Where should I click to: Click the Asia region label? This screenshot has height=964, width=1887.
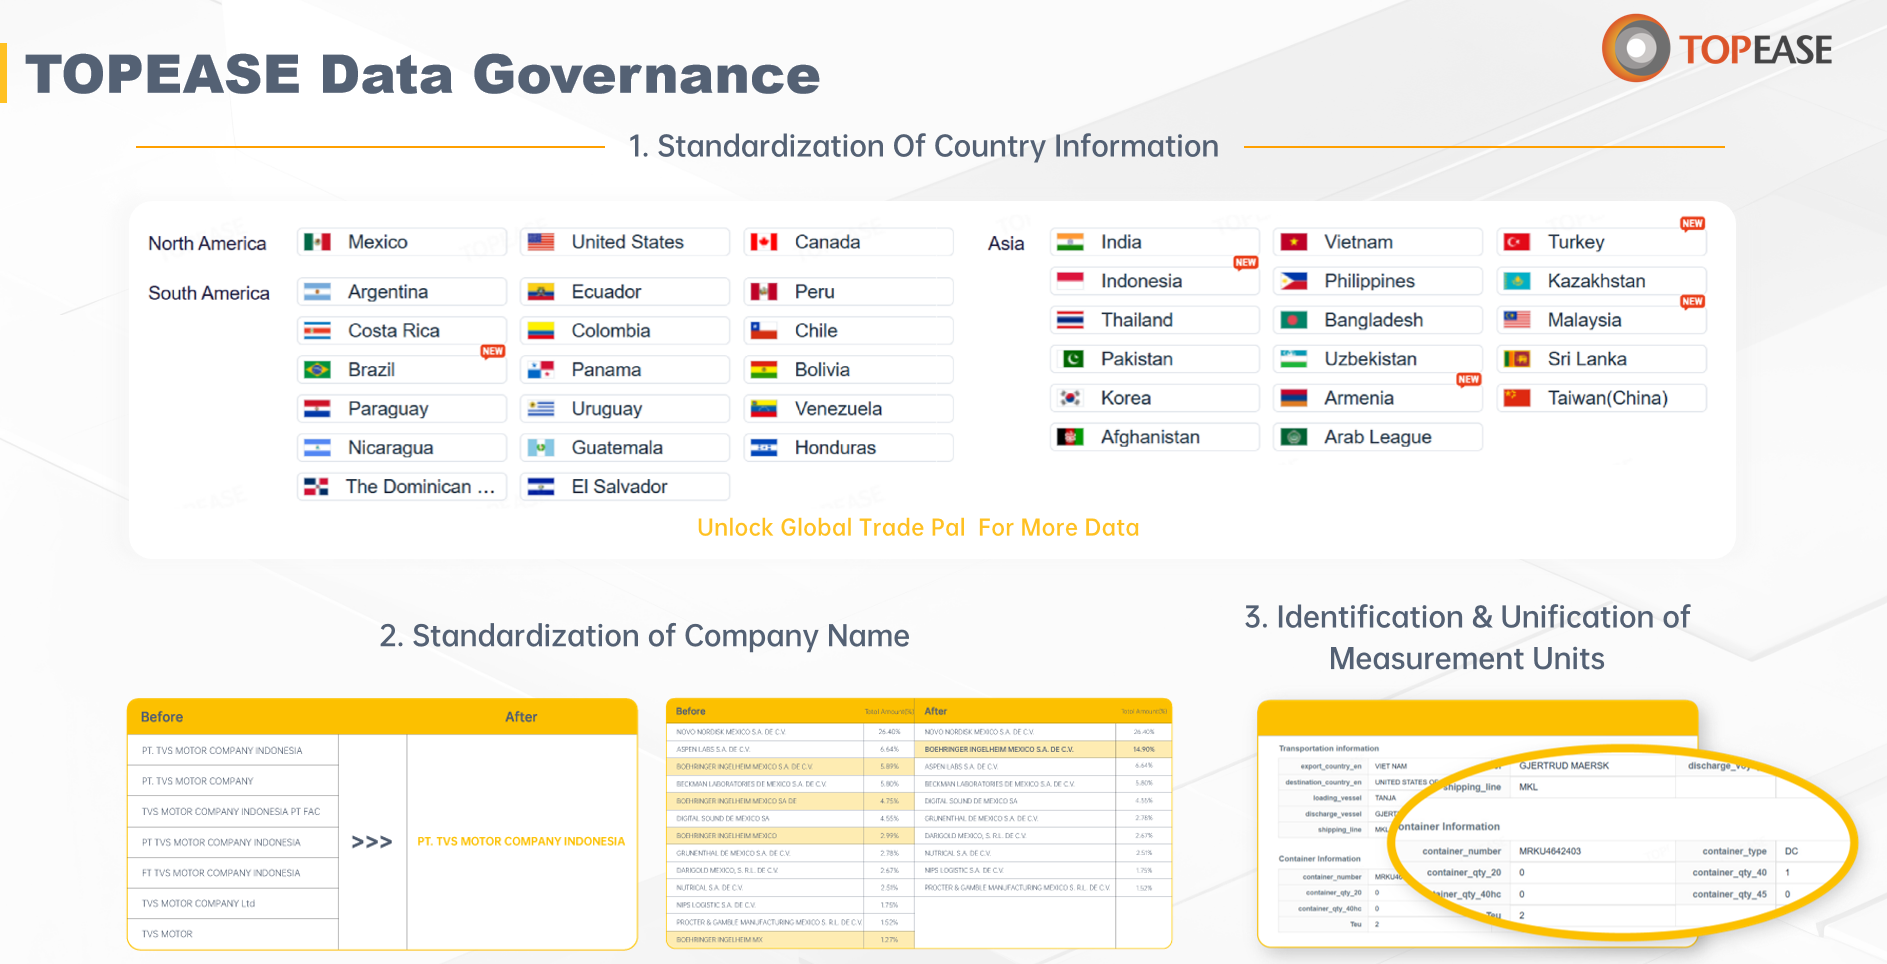coord(1006,244)
